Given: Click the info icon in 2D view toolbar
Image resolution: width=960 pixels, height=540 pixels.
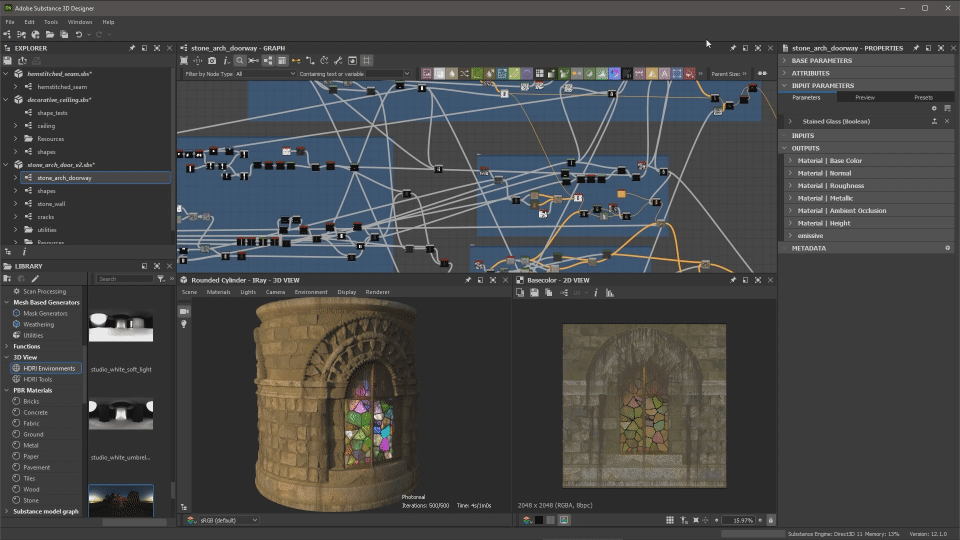Looking at the screenshot, I should [x=596, y=293].
